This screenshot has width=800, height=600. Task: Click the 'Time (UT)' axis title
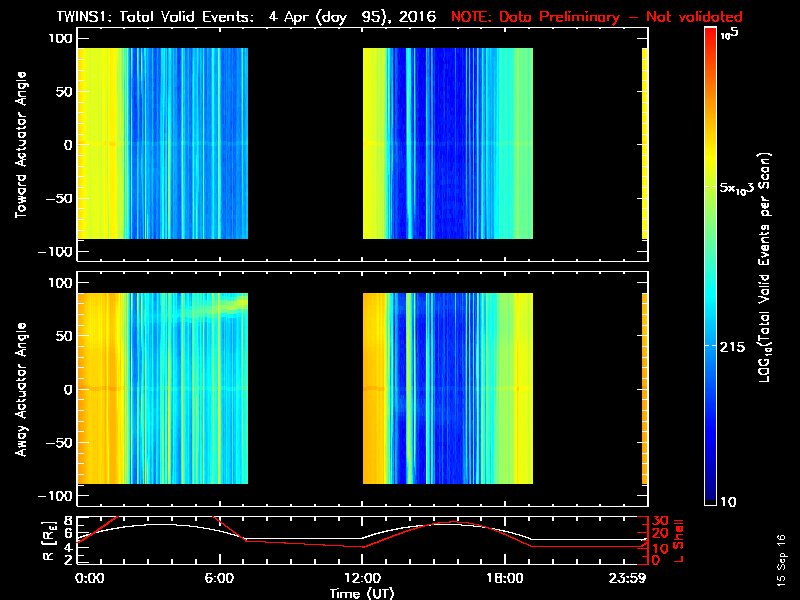pos(362,593)
